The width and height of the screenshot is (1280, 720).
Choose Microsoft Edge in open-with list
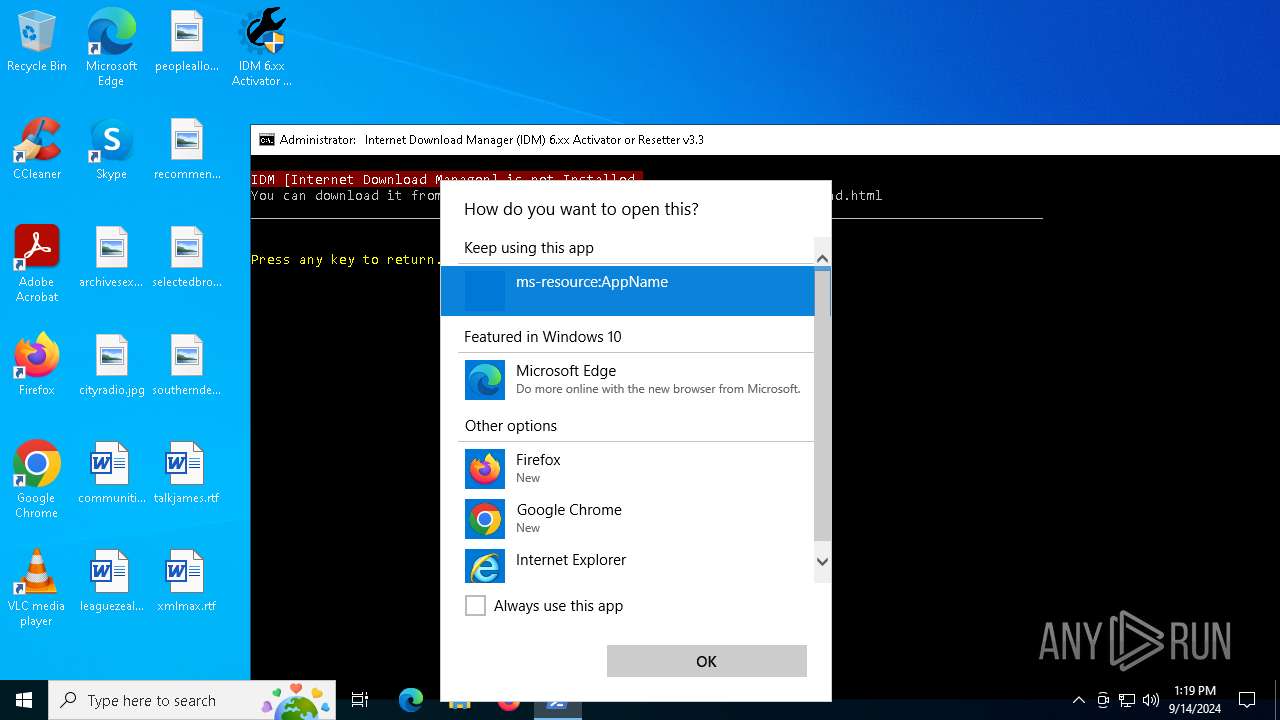[x=628, y=380]
